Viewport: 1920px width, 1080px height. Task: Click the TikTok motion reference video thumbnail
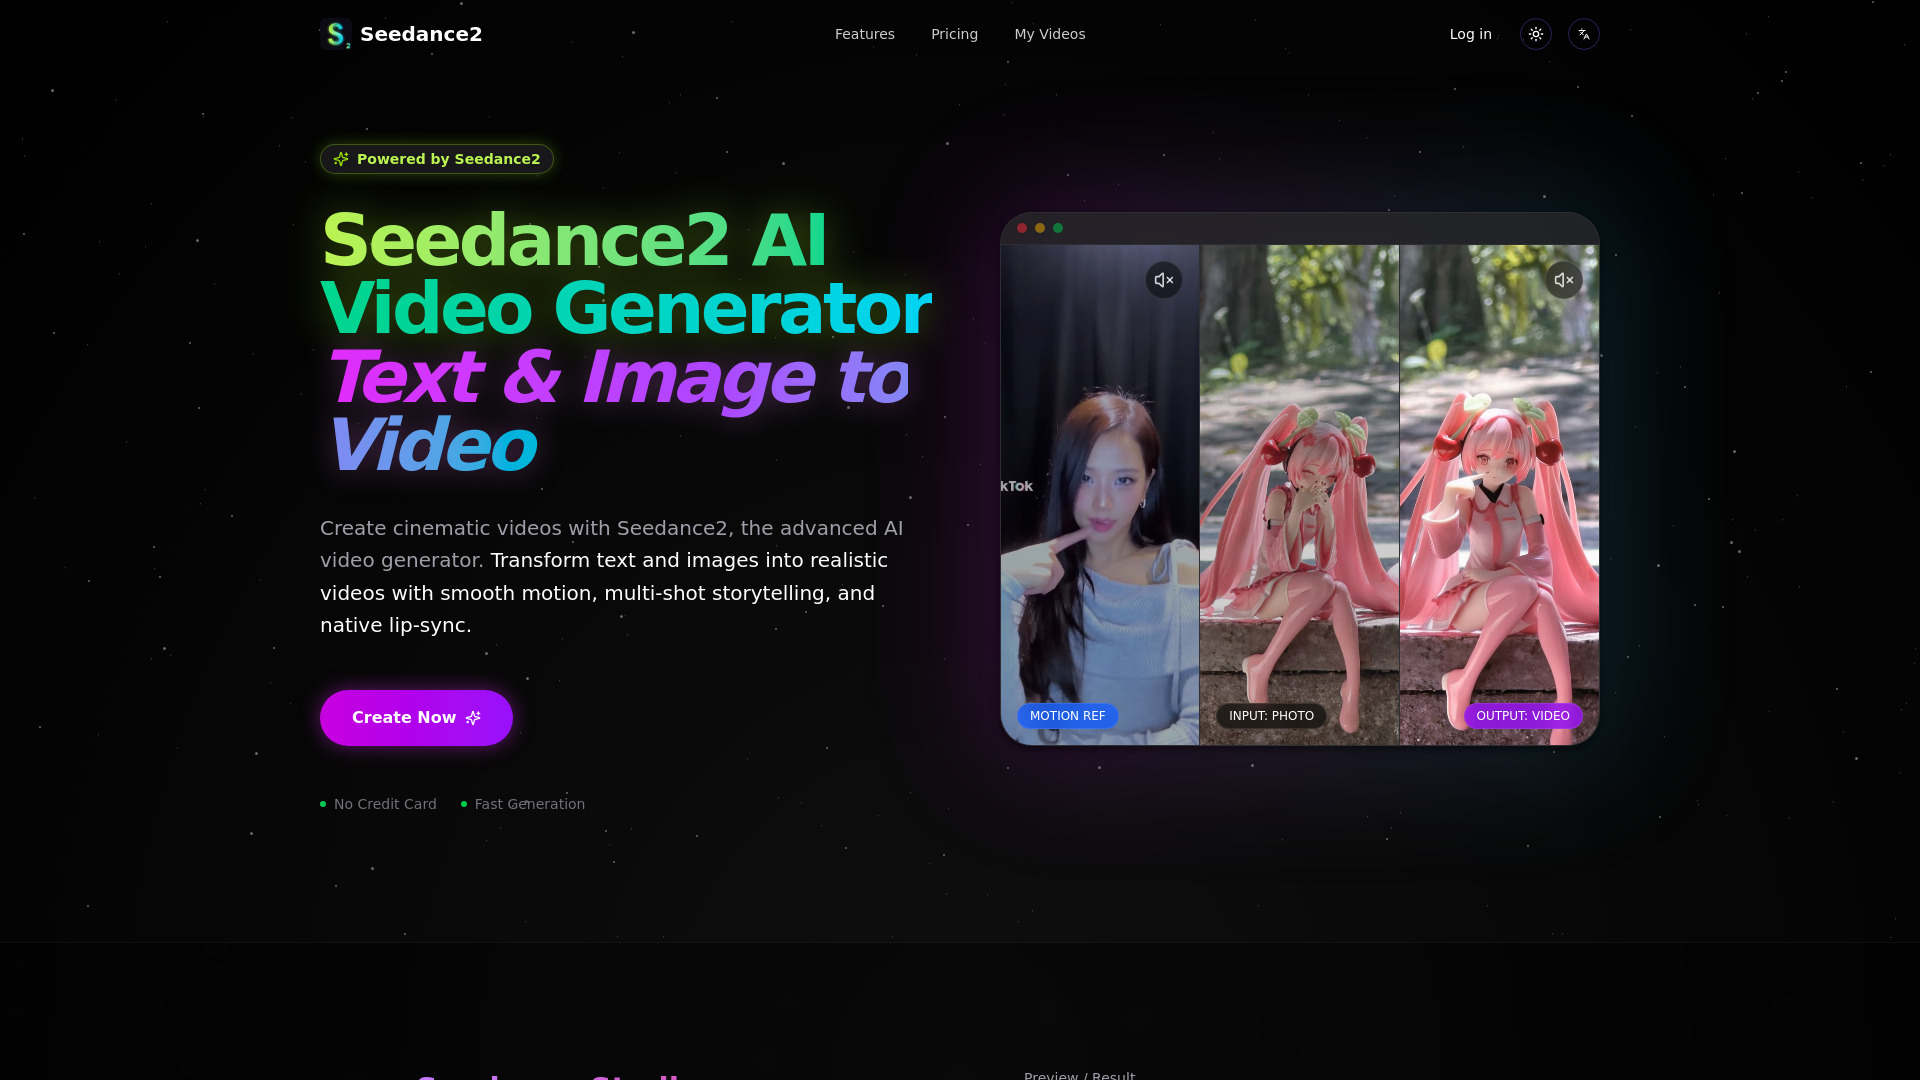coord(1100,490)
